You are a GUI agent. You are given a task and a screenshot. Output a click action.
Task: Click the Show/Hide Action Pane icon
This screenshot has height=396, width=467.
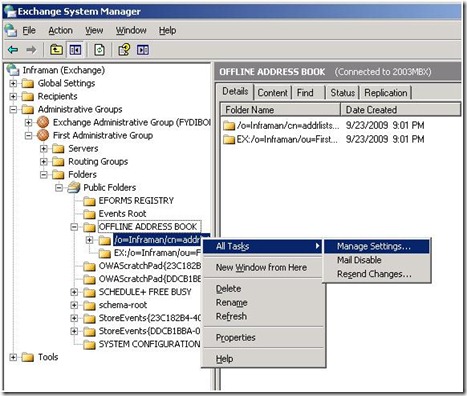click(143, 50)
